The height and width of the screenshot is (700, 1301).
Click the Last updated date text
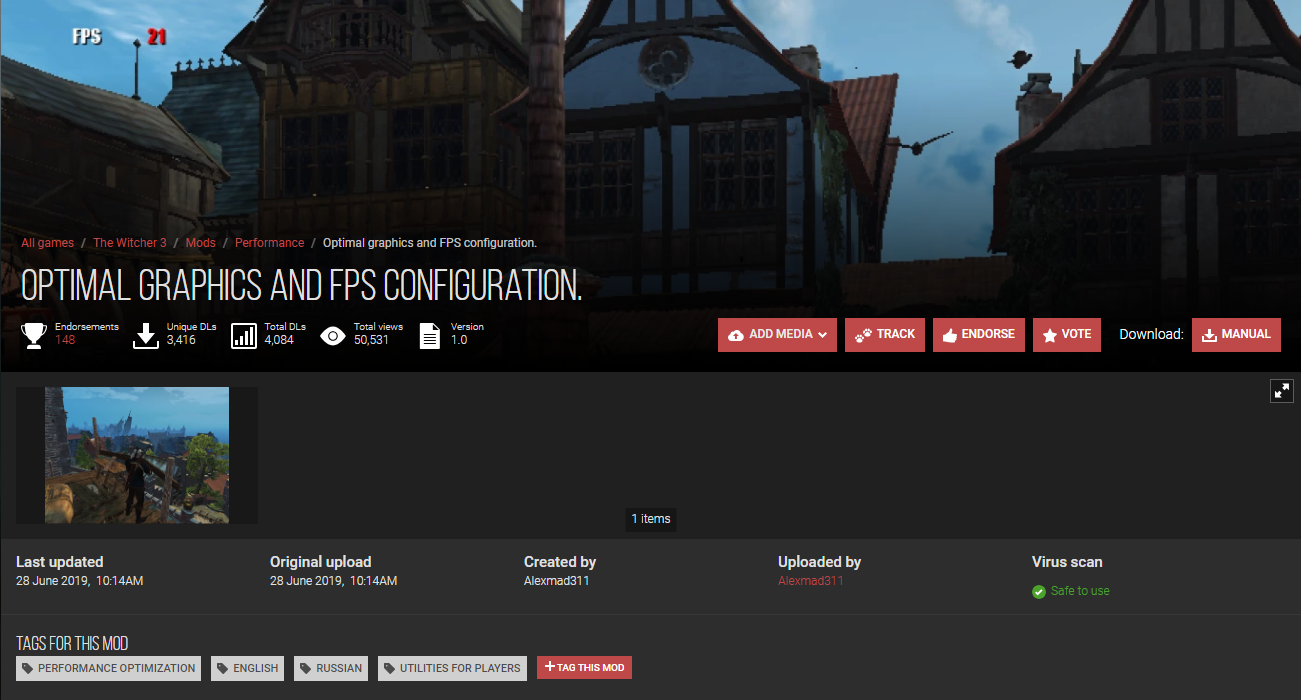pyautogui.click(x=80, y=581)
